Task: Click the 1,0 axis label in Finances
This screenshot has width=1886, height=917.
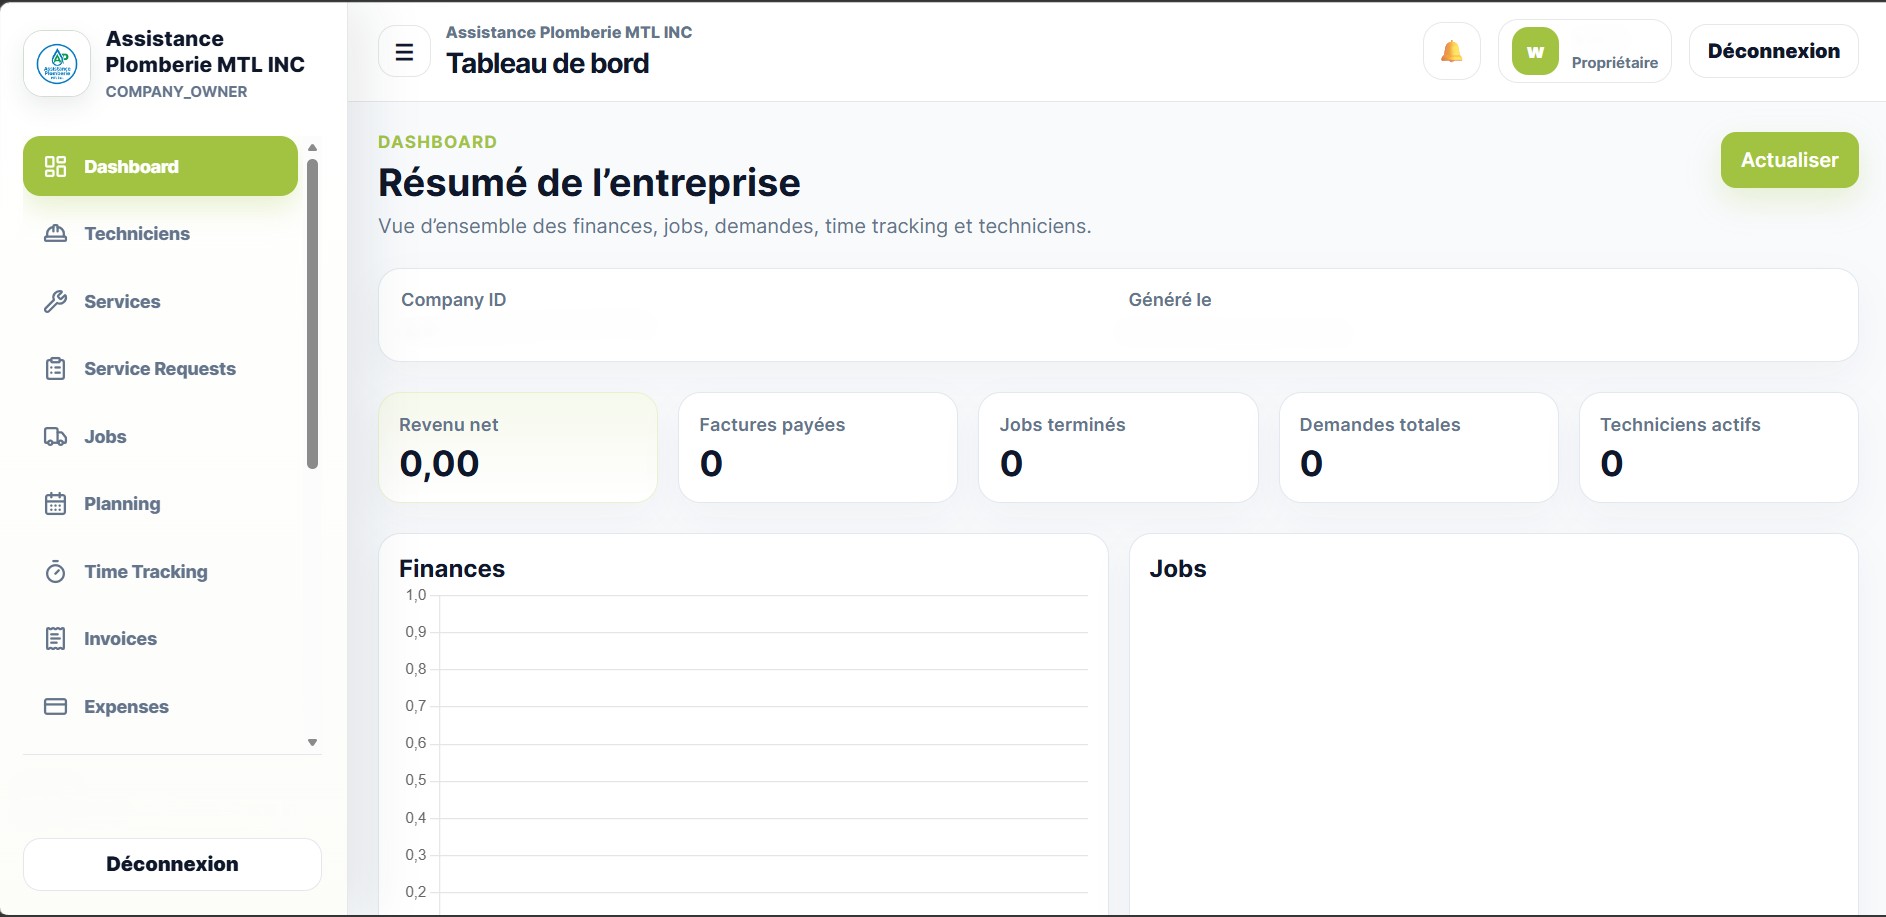Action: click(416, 595)
